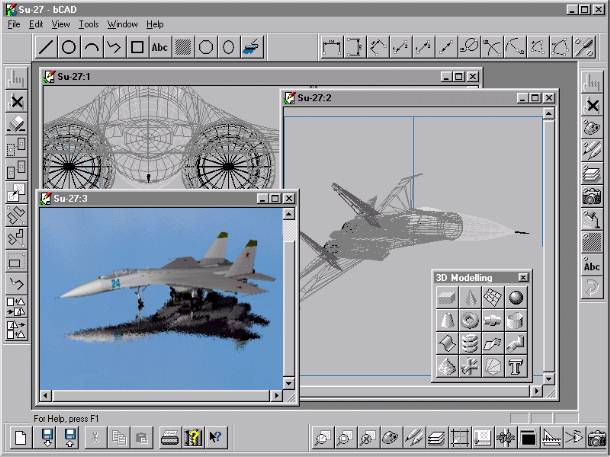The width and height of the screenshot is (610, 457).
Task: Select the Circle drawing tool
Action: point(70,47)
